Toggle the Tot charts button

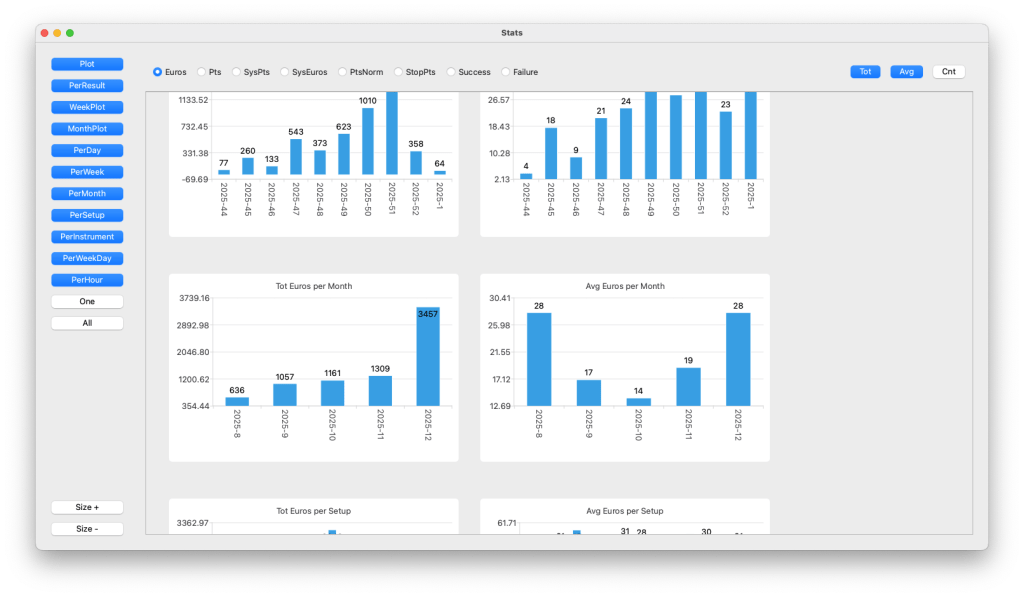(x=866, y=72)
